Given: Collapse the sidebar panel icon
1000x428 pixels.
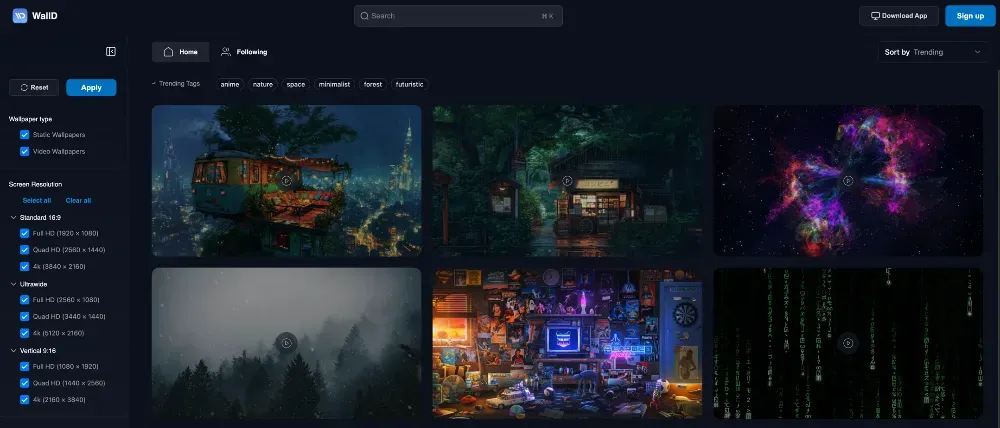Looking at the screenshot, I should [x=111, y=52].
